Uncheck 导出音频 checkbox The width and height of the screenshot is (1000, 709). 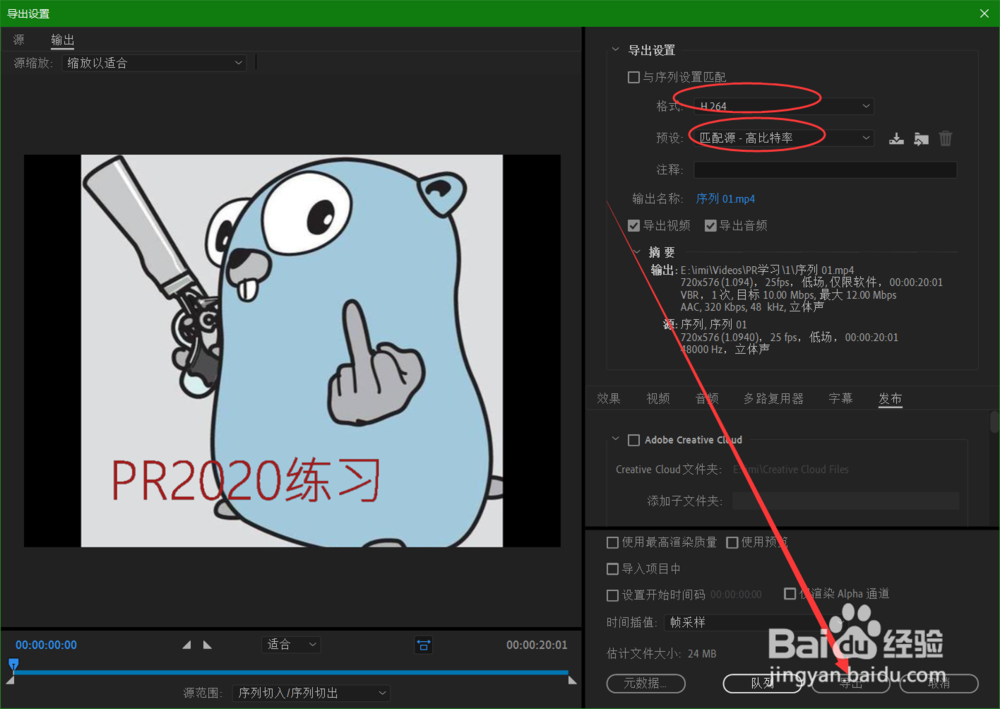click(710, 225)
